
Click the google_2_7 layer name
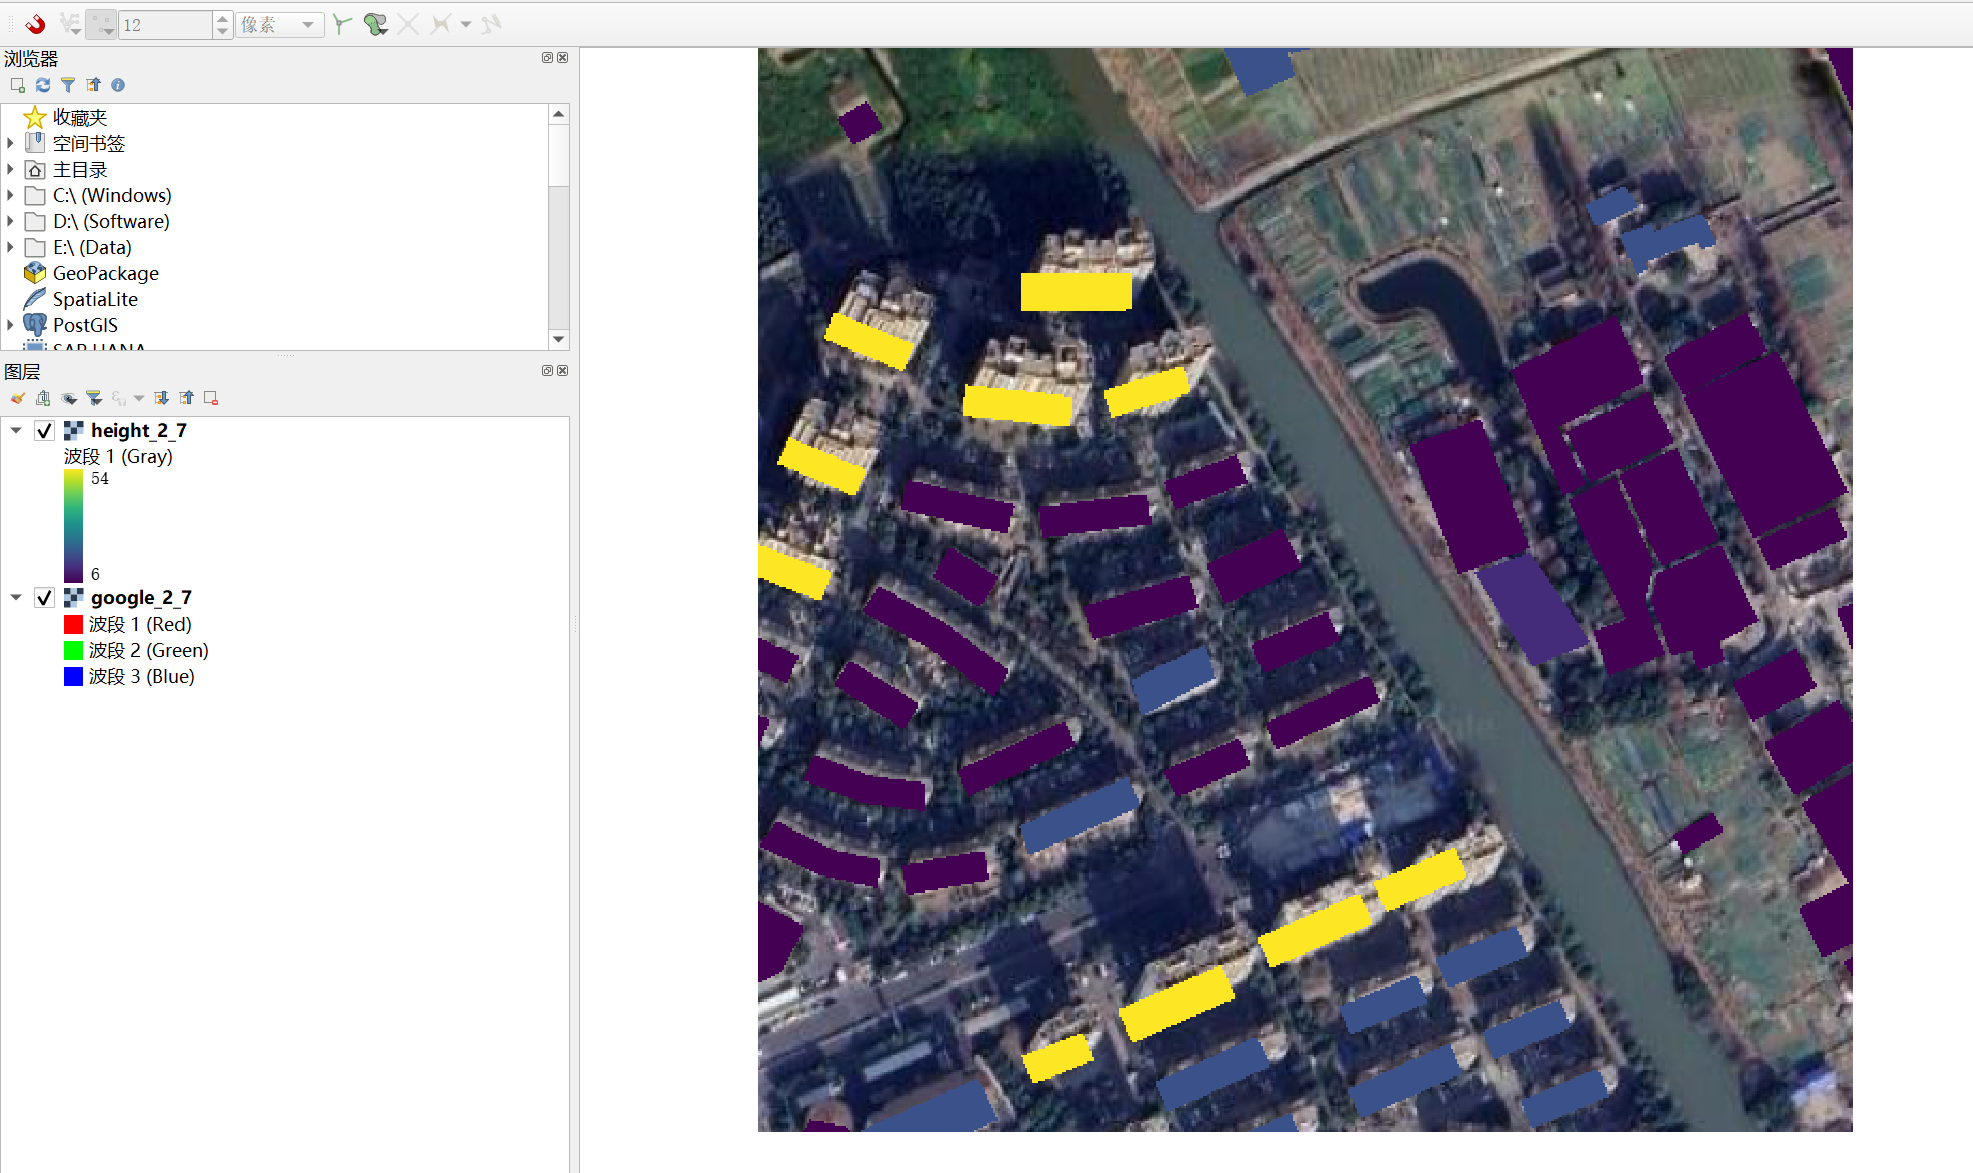click(x=141, y=598)
